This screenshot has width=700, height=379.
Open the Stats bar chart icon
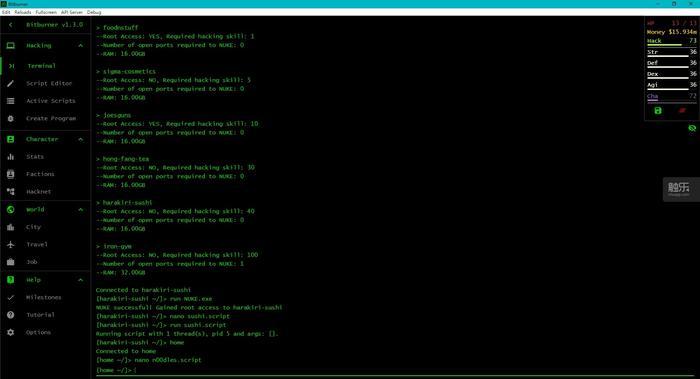point(11,157)
